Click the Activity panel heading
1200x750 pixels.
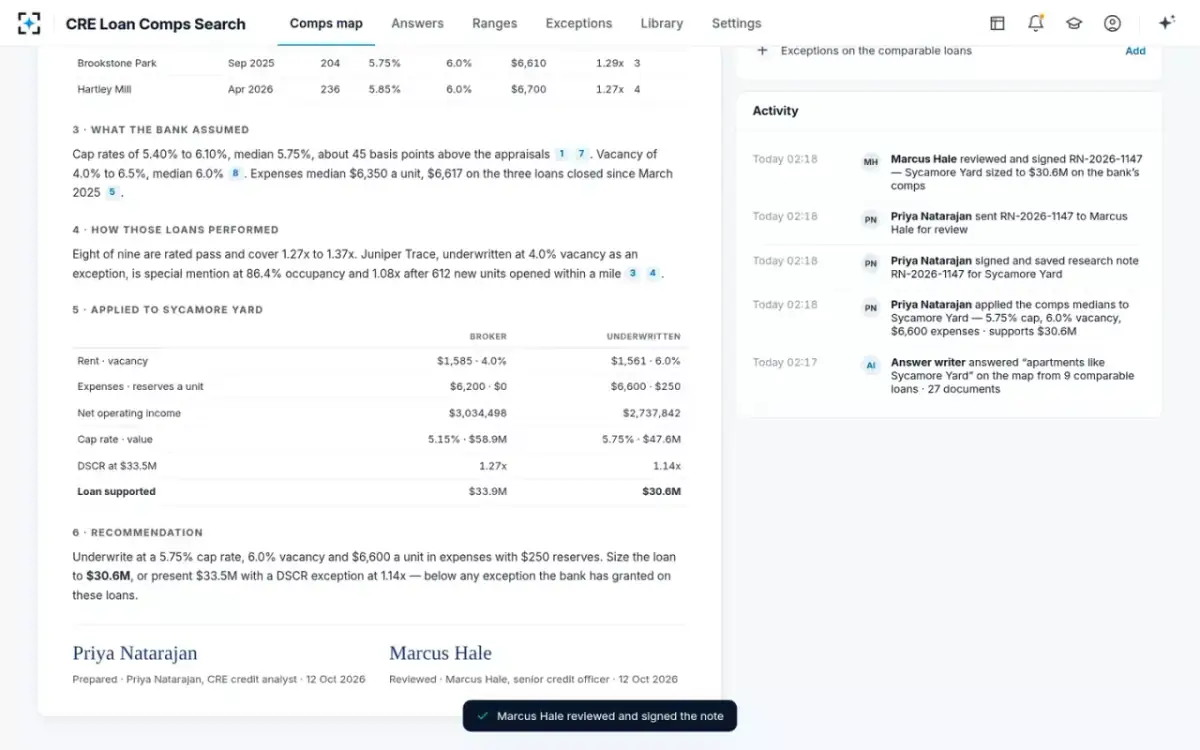(775, 111)
